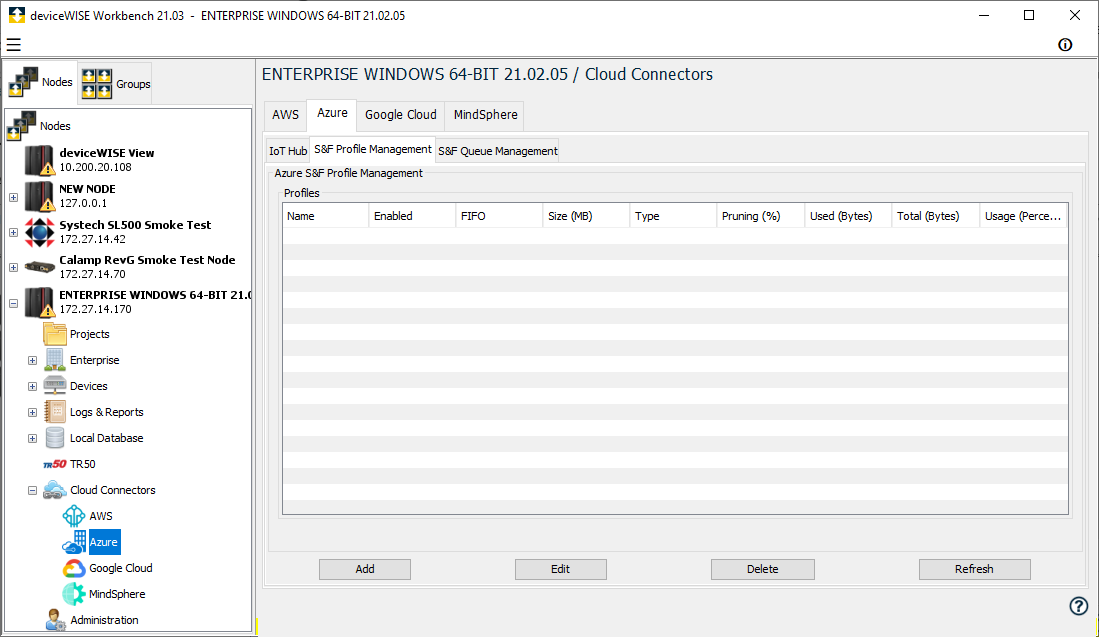
Task: Open the Projects folder icon
Action: (55, 334)
